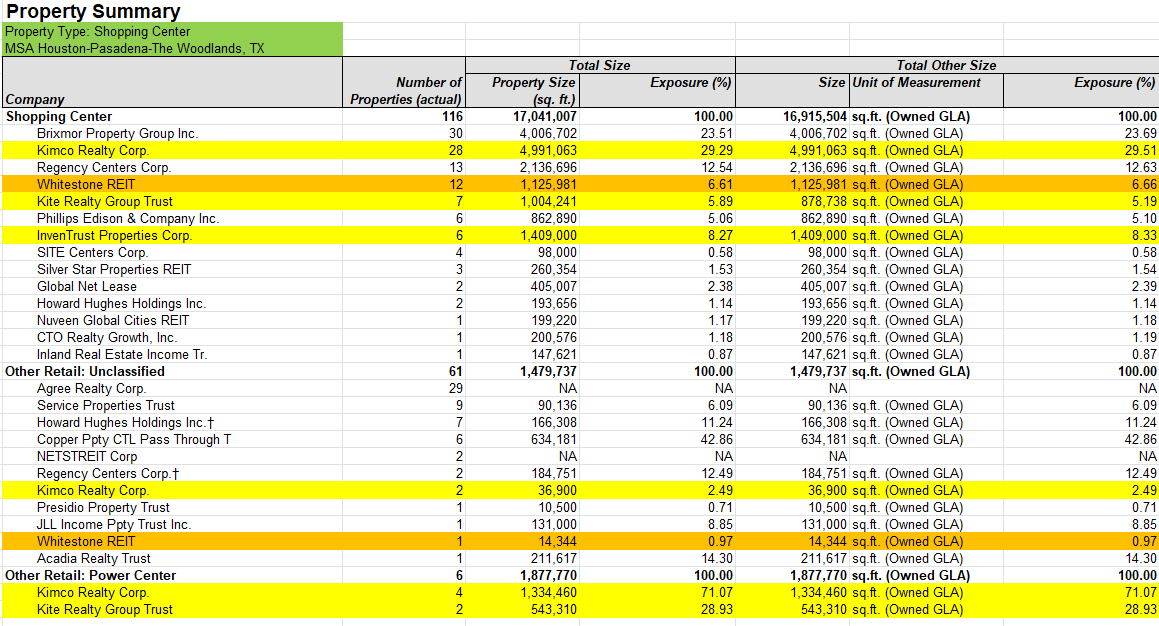This screenshot has height=626, width=1159.
Task: Click the NETSTREIT Corp cell
Action: 87,457
